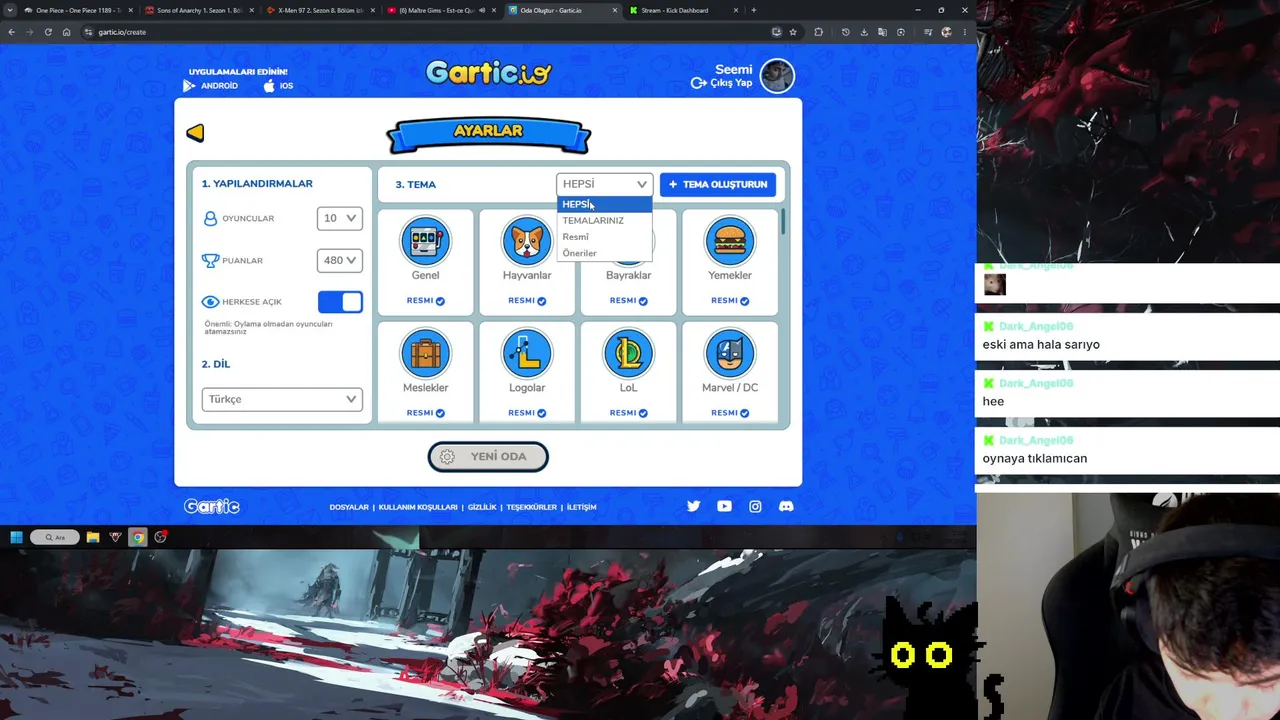Click chat message 'eski ama hala sarıyo'
The height and width of the screenshot is (720, 1280).
pyautogui.click(x=1041, y=344)
